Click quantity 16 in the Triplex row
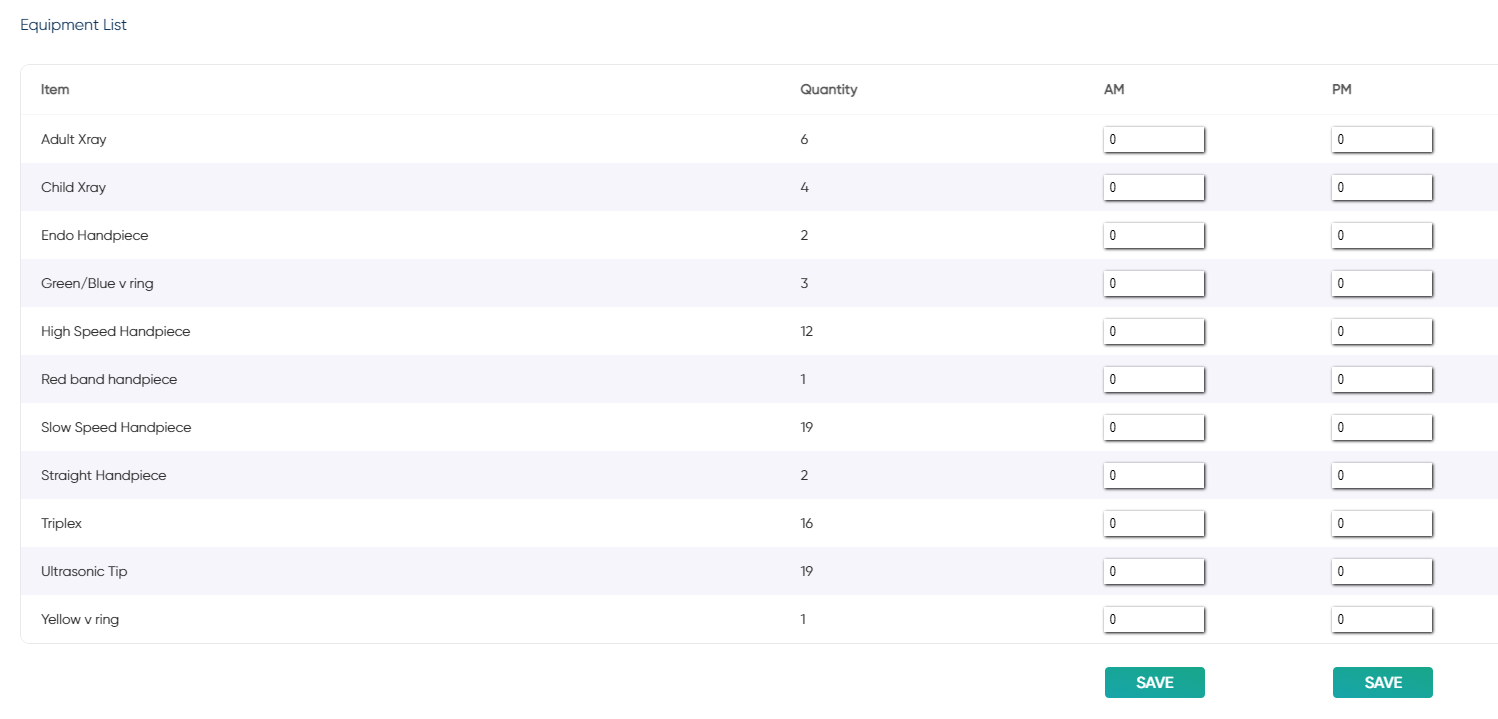1498x719 pixels. (x=807, y=524)
